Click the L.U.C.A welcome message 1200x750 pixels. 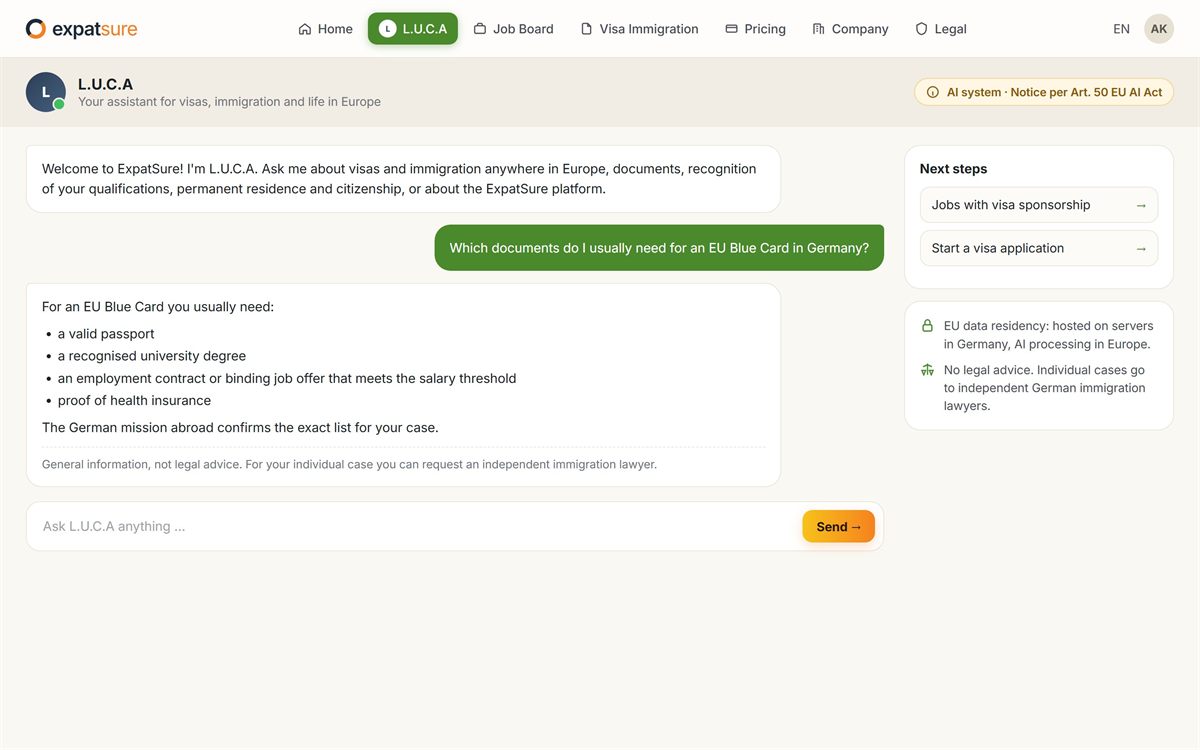(403, 179)
